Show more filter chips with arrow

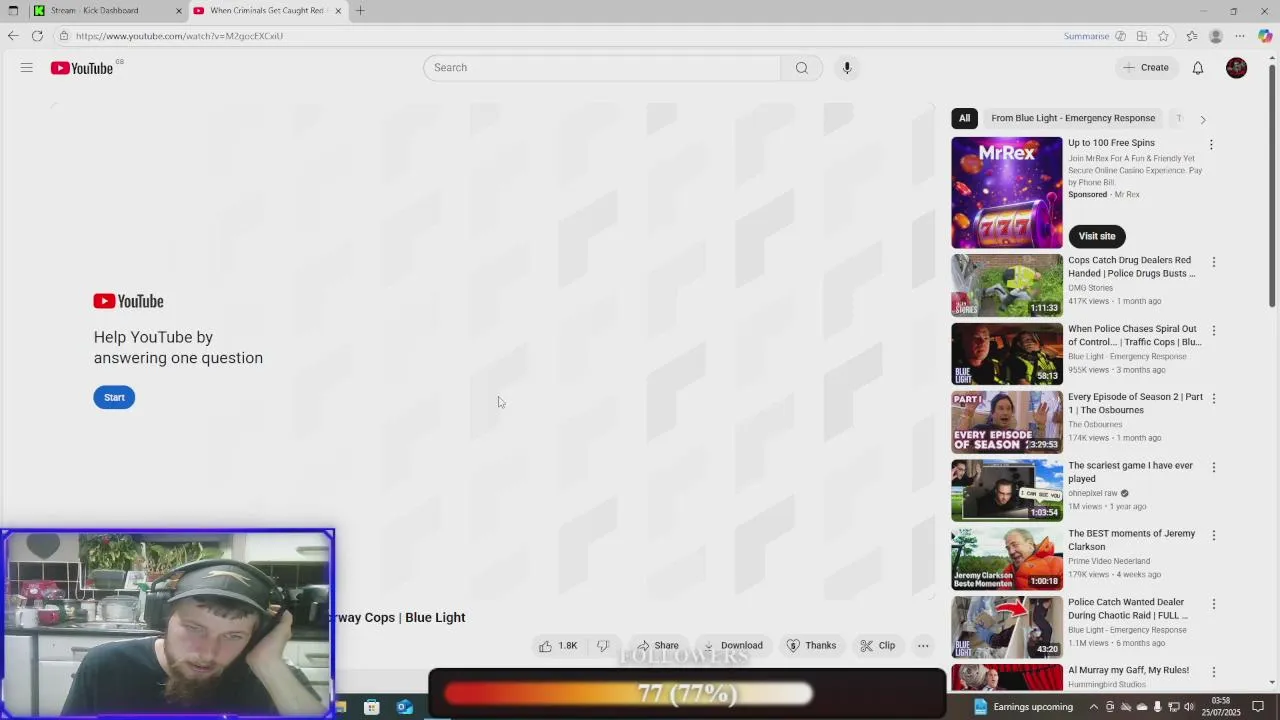click(x=1203, y=119)
